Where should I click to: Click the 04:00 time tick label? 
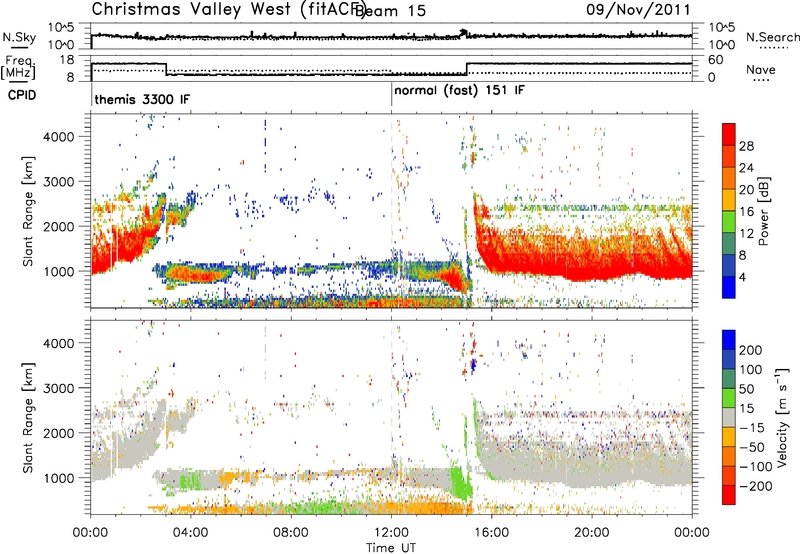tap(190, 533)
